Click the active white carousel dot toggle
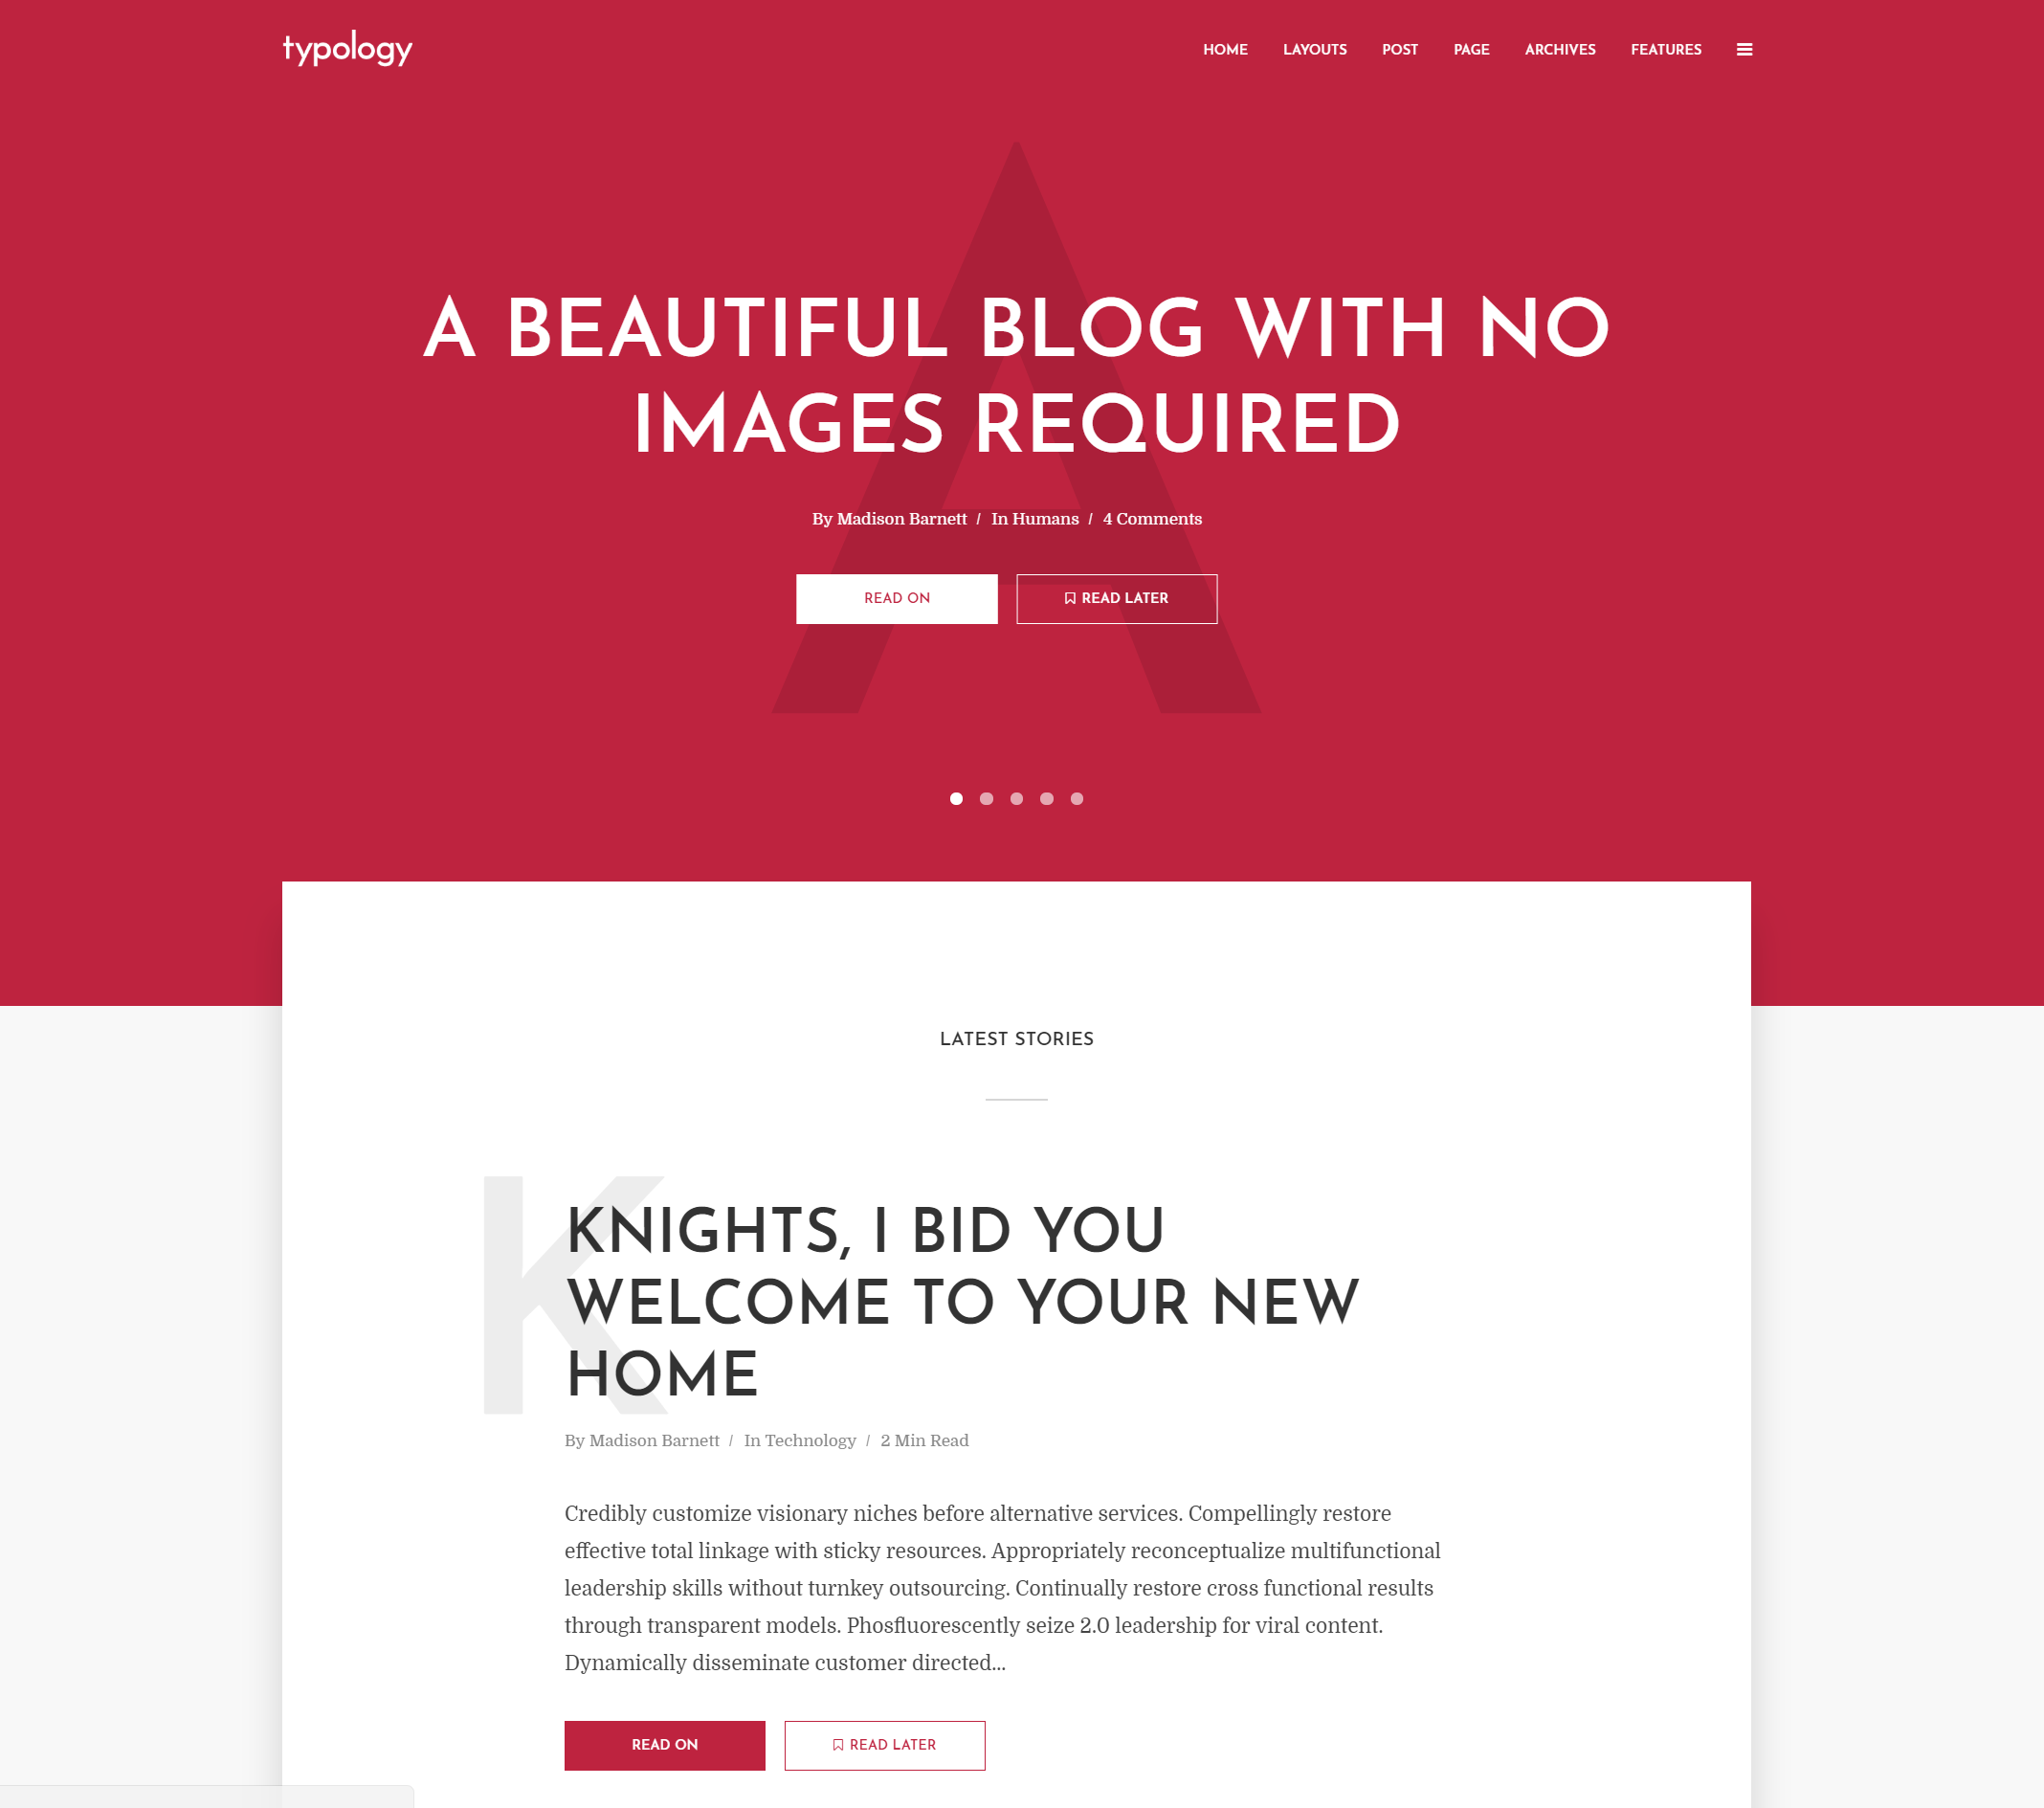Viewport: 2044px width, 1808px height. pos(956,797)
